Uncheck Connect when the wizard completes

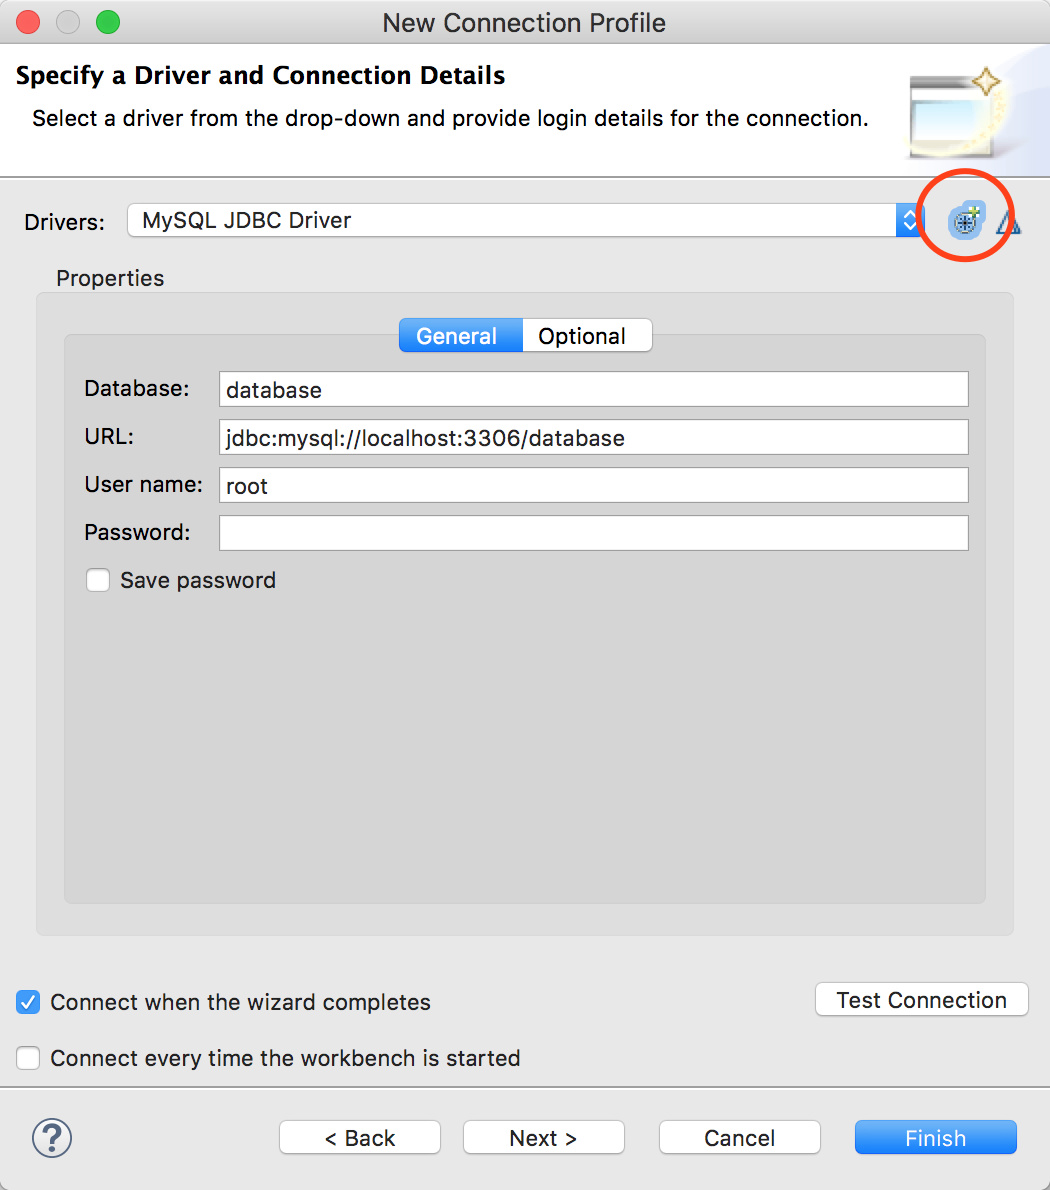tap(28, 1002)
